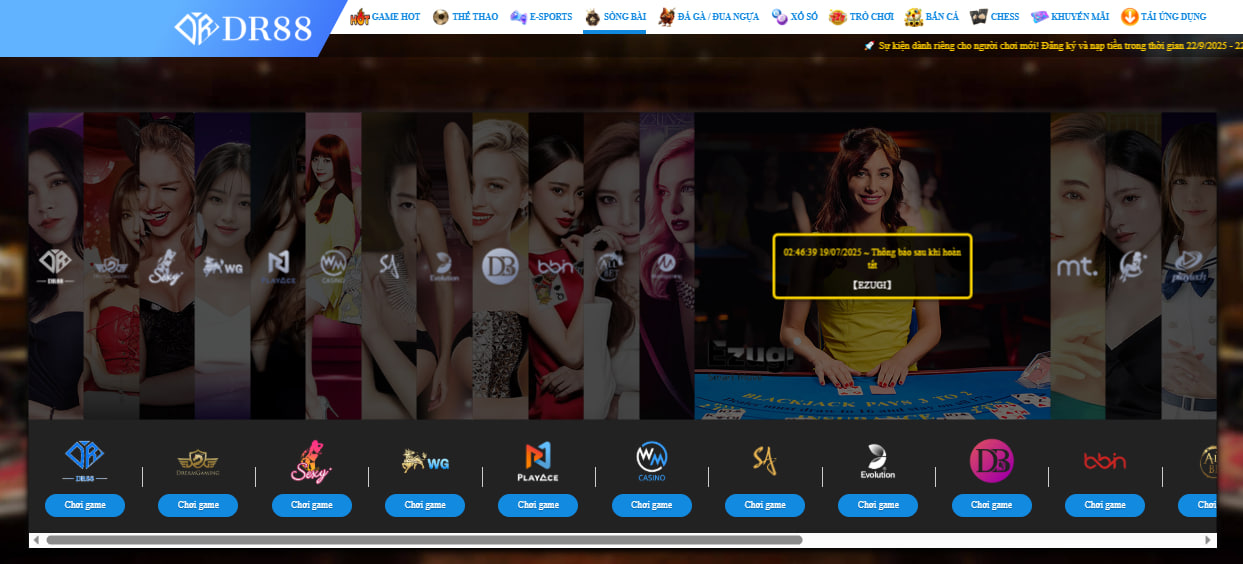The image size is (1243, 564).
Task: Open the GAME HOT menu
Action: (385, 17)
